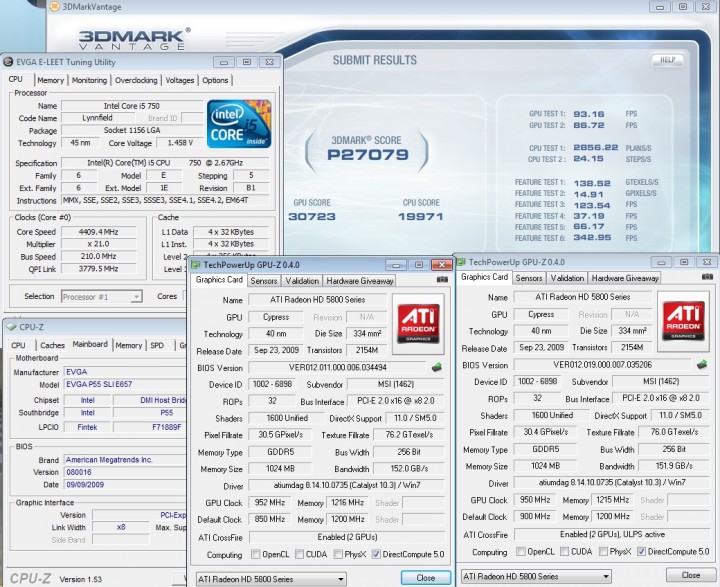Click the camera screenshot icon in right GPU-Z

[707, 277]
